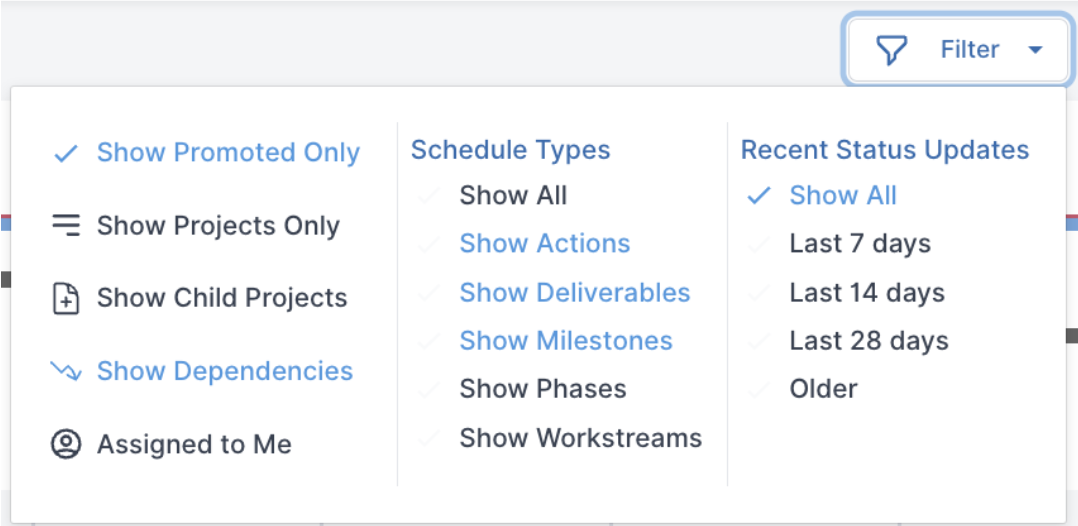Click checkmark beside Show Promoted Only
The image size is (1078, 526).
[x=66, y=153]
